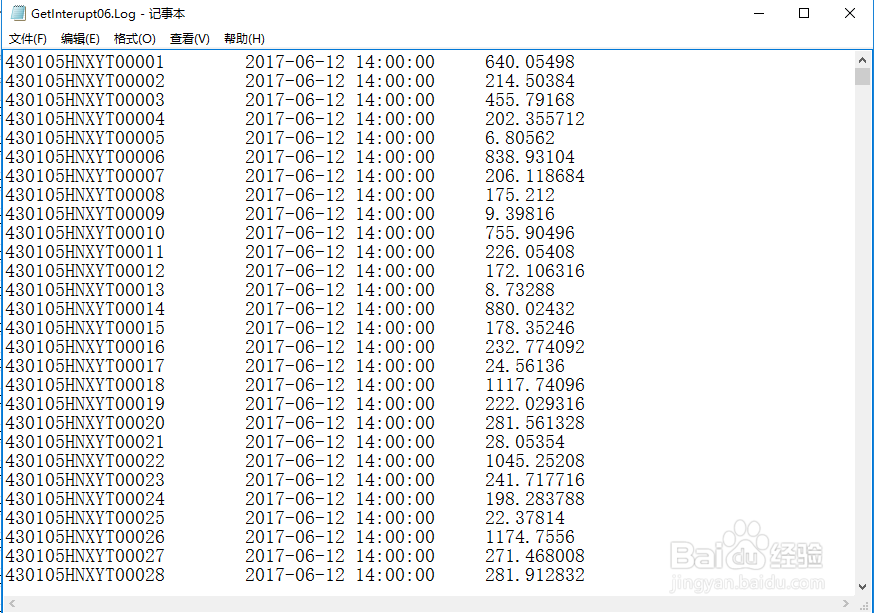Open the 查看(V) menu
874x613 pixels.
coord(190,38)
